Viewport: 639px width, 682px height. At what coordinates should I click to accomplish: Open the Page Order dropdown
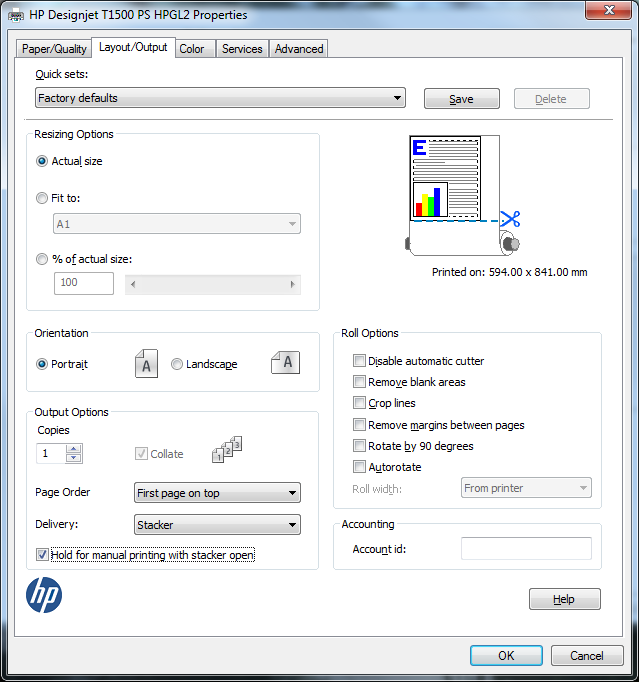click(217, 493)
